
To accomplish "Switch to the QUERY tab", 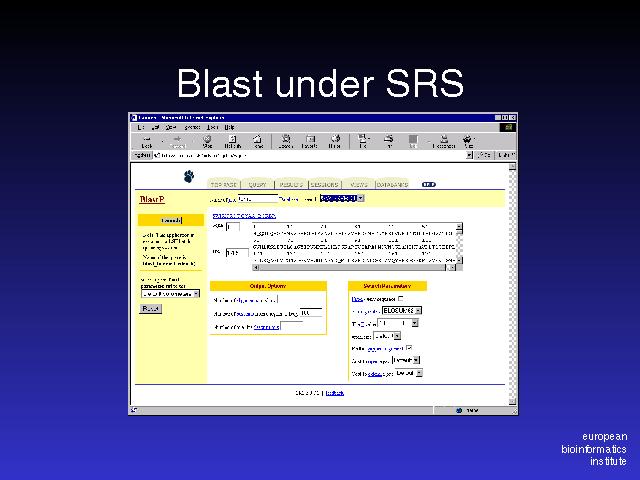I will tap(258, 185).
